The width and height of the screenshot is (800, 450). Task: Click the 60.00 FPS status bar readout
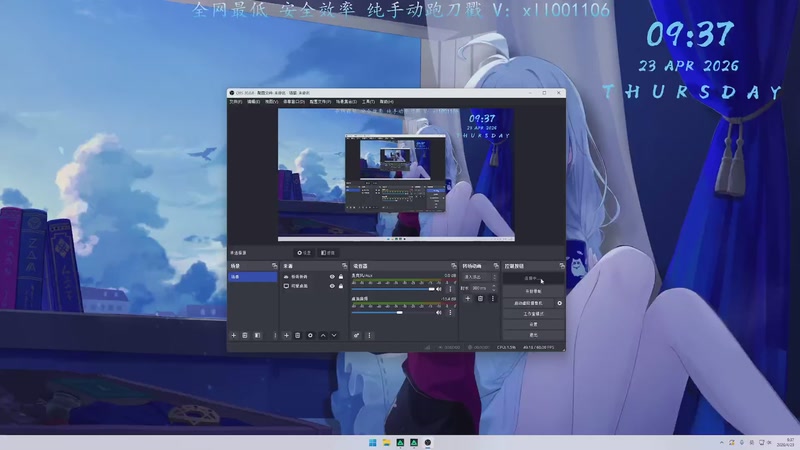[539, 347]
